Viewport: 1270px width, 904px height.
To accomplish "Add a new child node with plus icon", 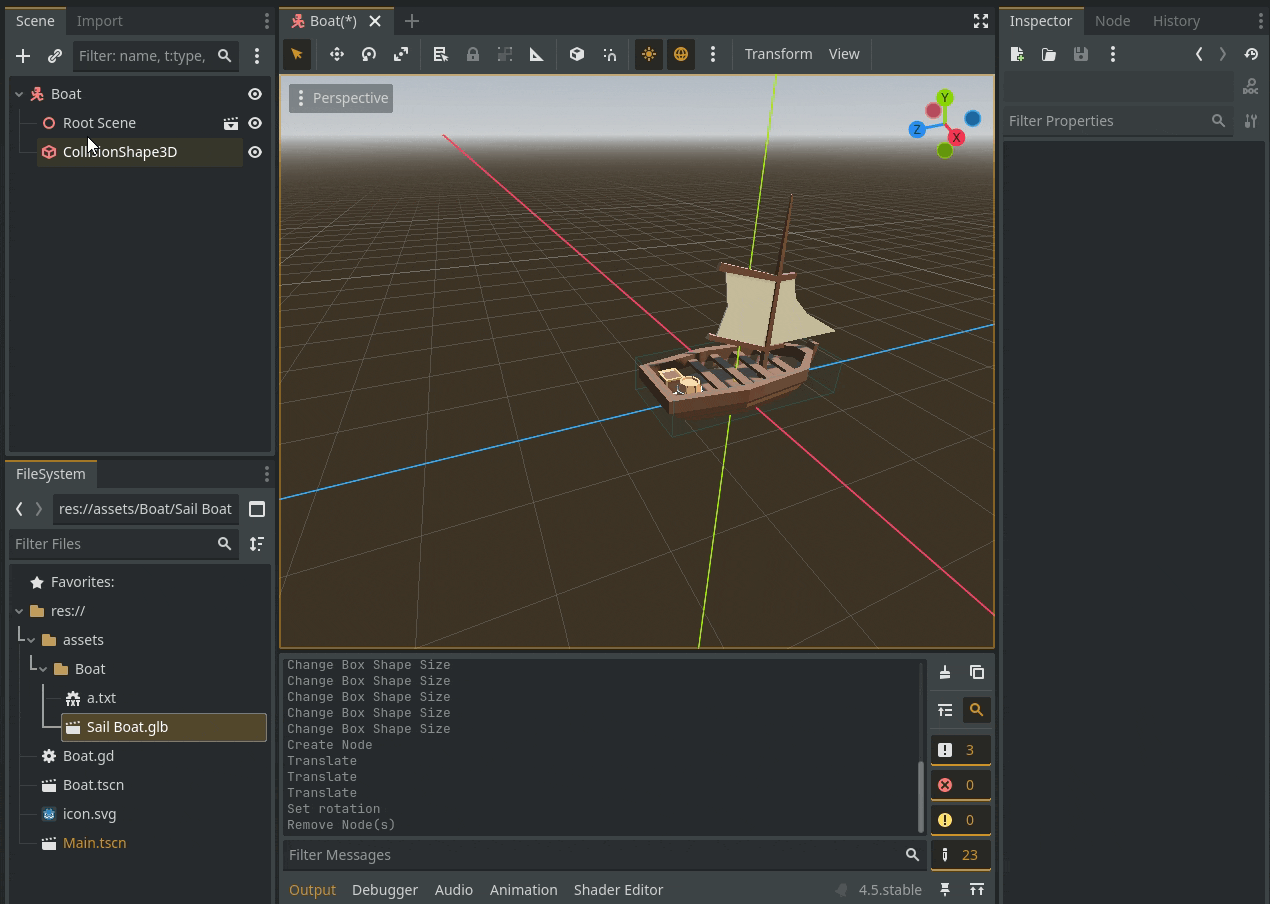I will click(x=23, y=56).
